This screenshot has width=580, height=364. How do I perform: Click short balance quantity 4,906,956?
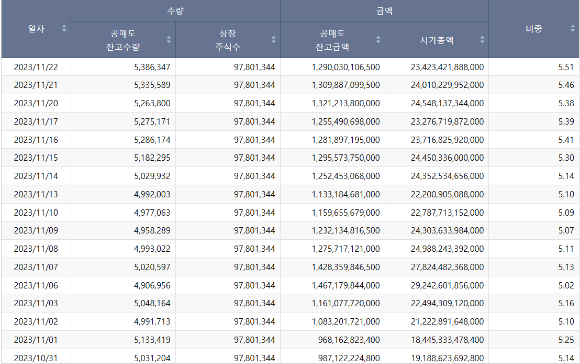point(152,285)
